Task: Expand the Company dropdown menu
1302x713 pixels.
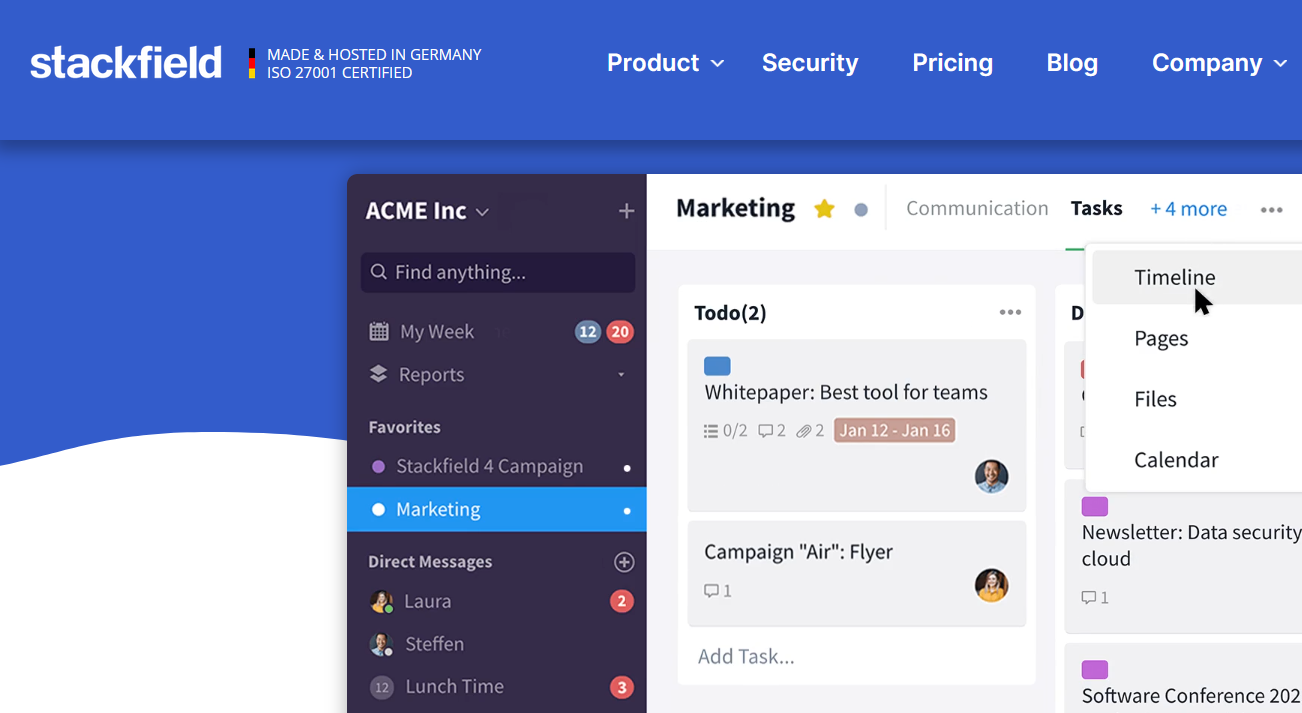Action: coord(1219,63)
